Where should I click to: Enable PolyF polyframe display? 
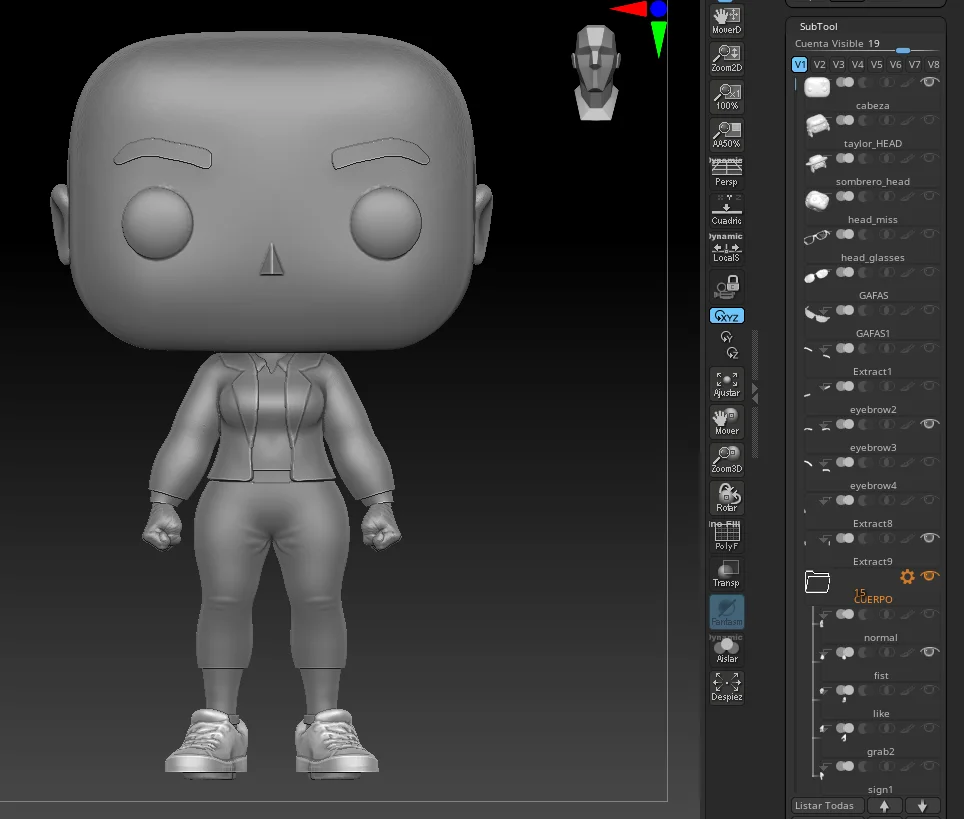726,535
